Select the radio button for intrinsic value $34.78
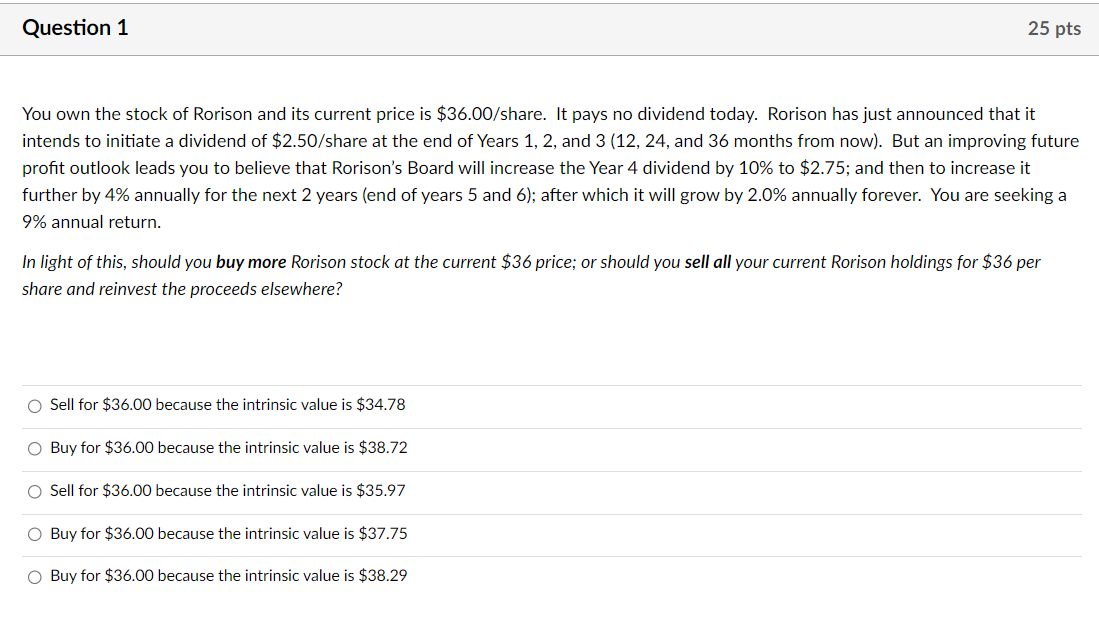1099x619 pixels. point(35,405)
